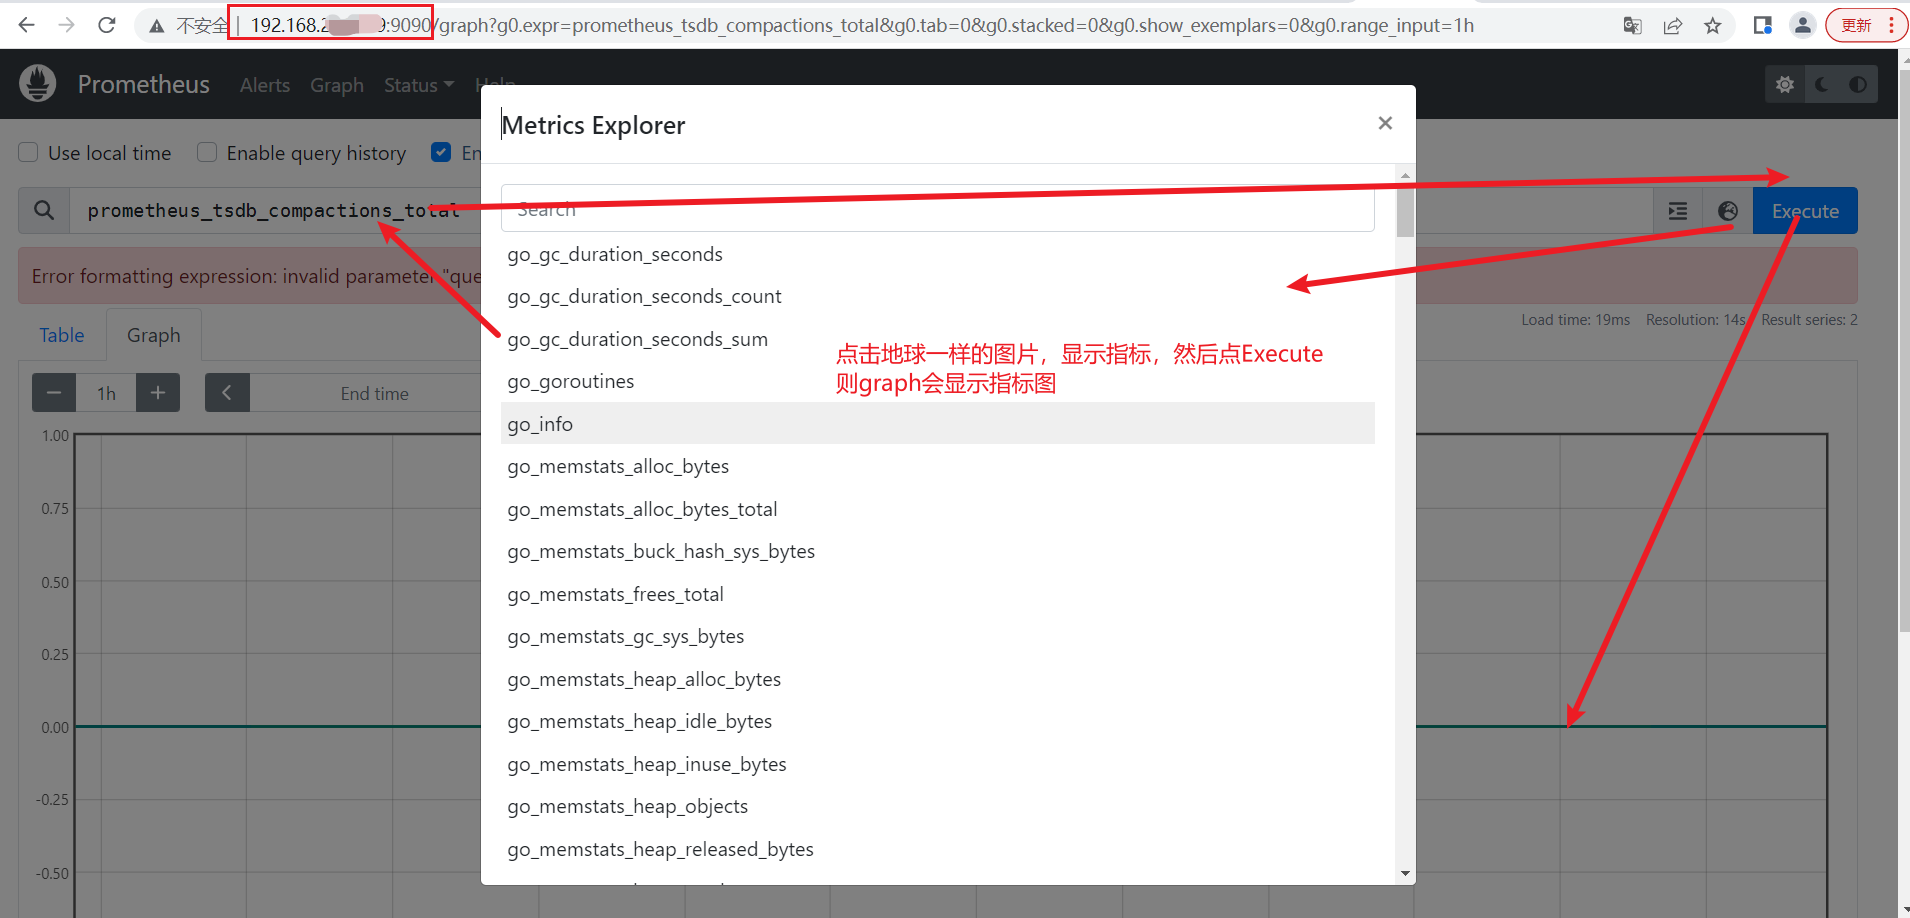Move the end time backward

pos(227,393)
